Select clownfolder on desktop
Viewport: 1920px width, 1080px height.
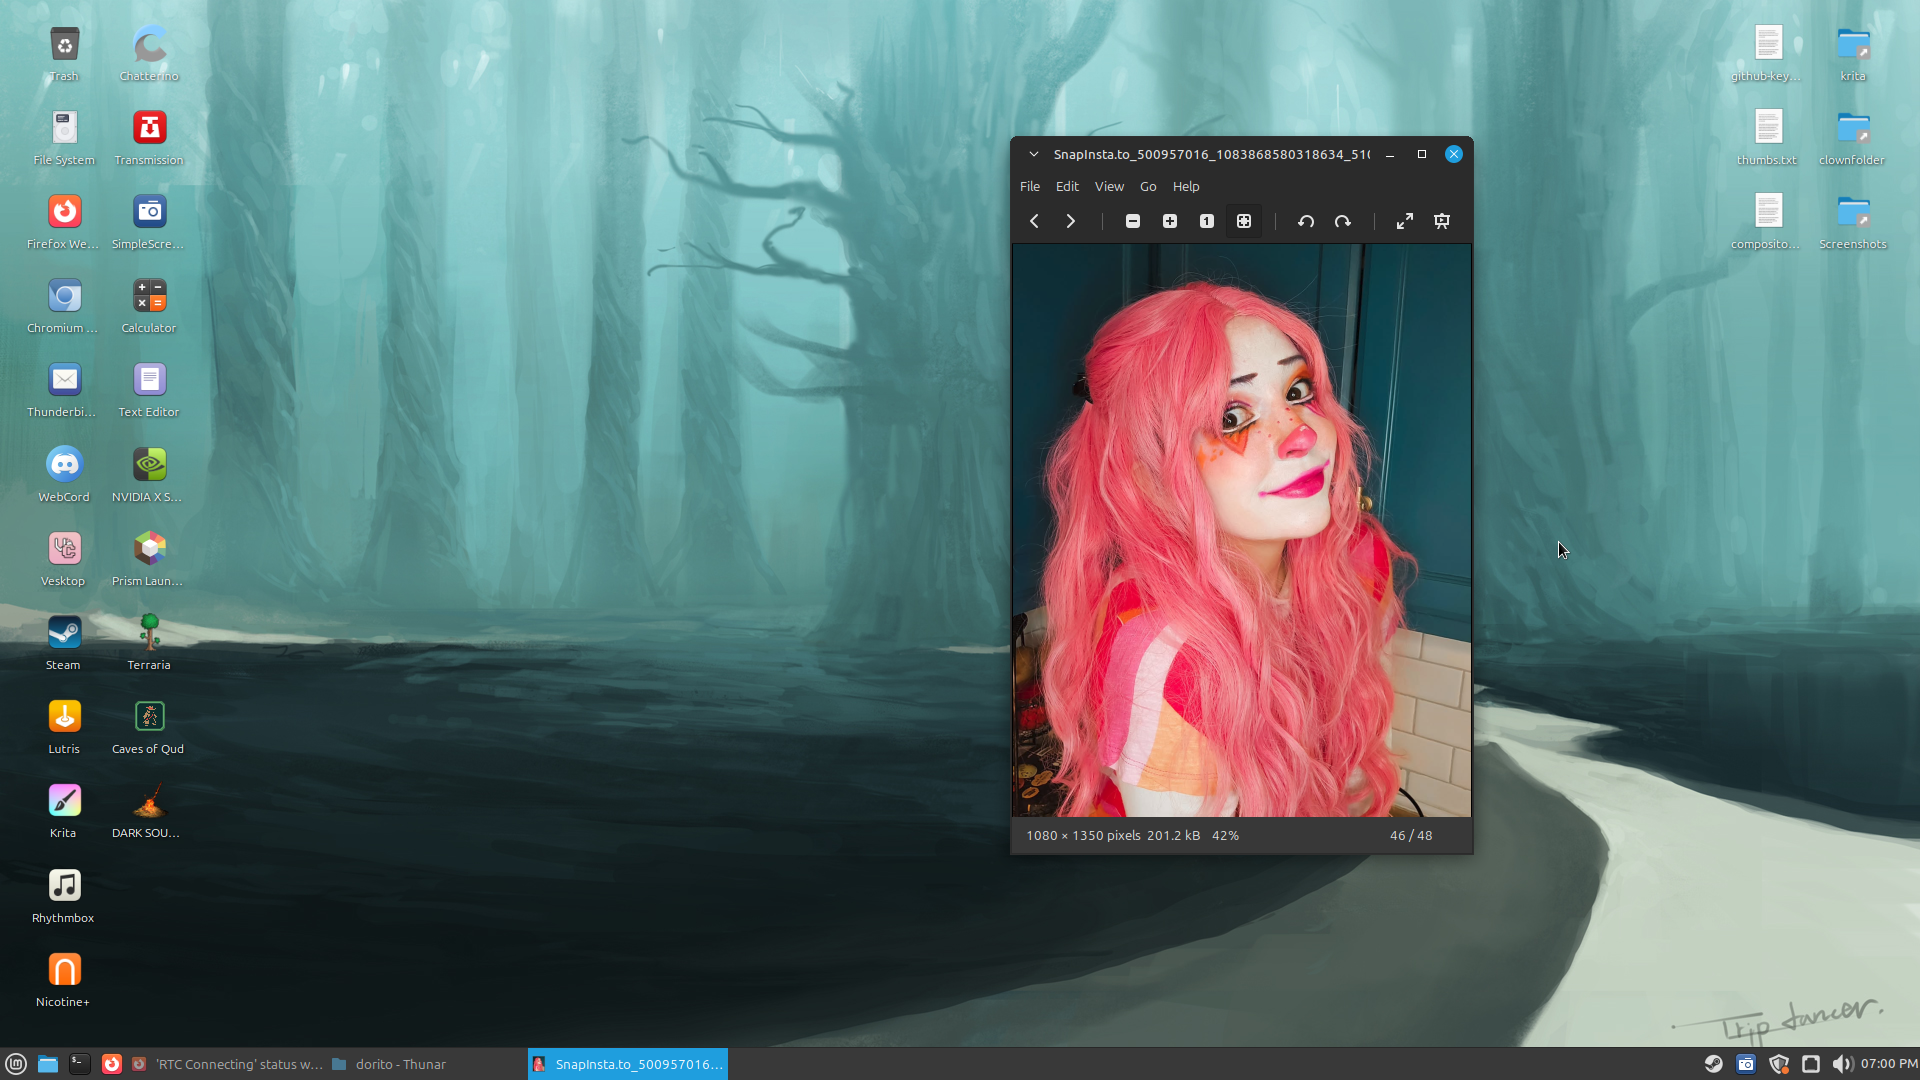(1853, 138)
